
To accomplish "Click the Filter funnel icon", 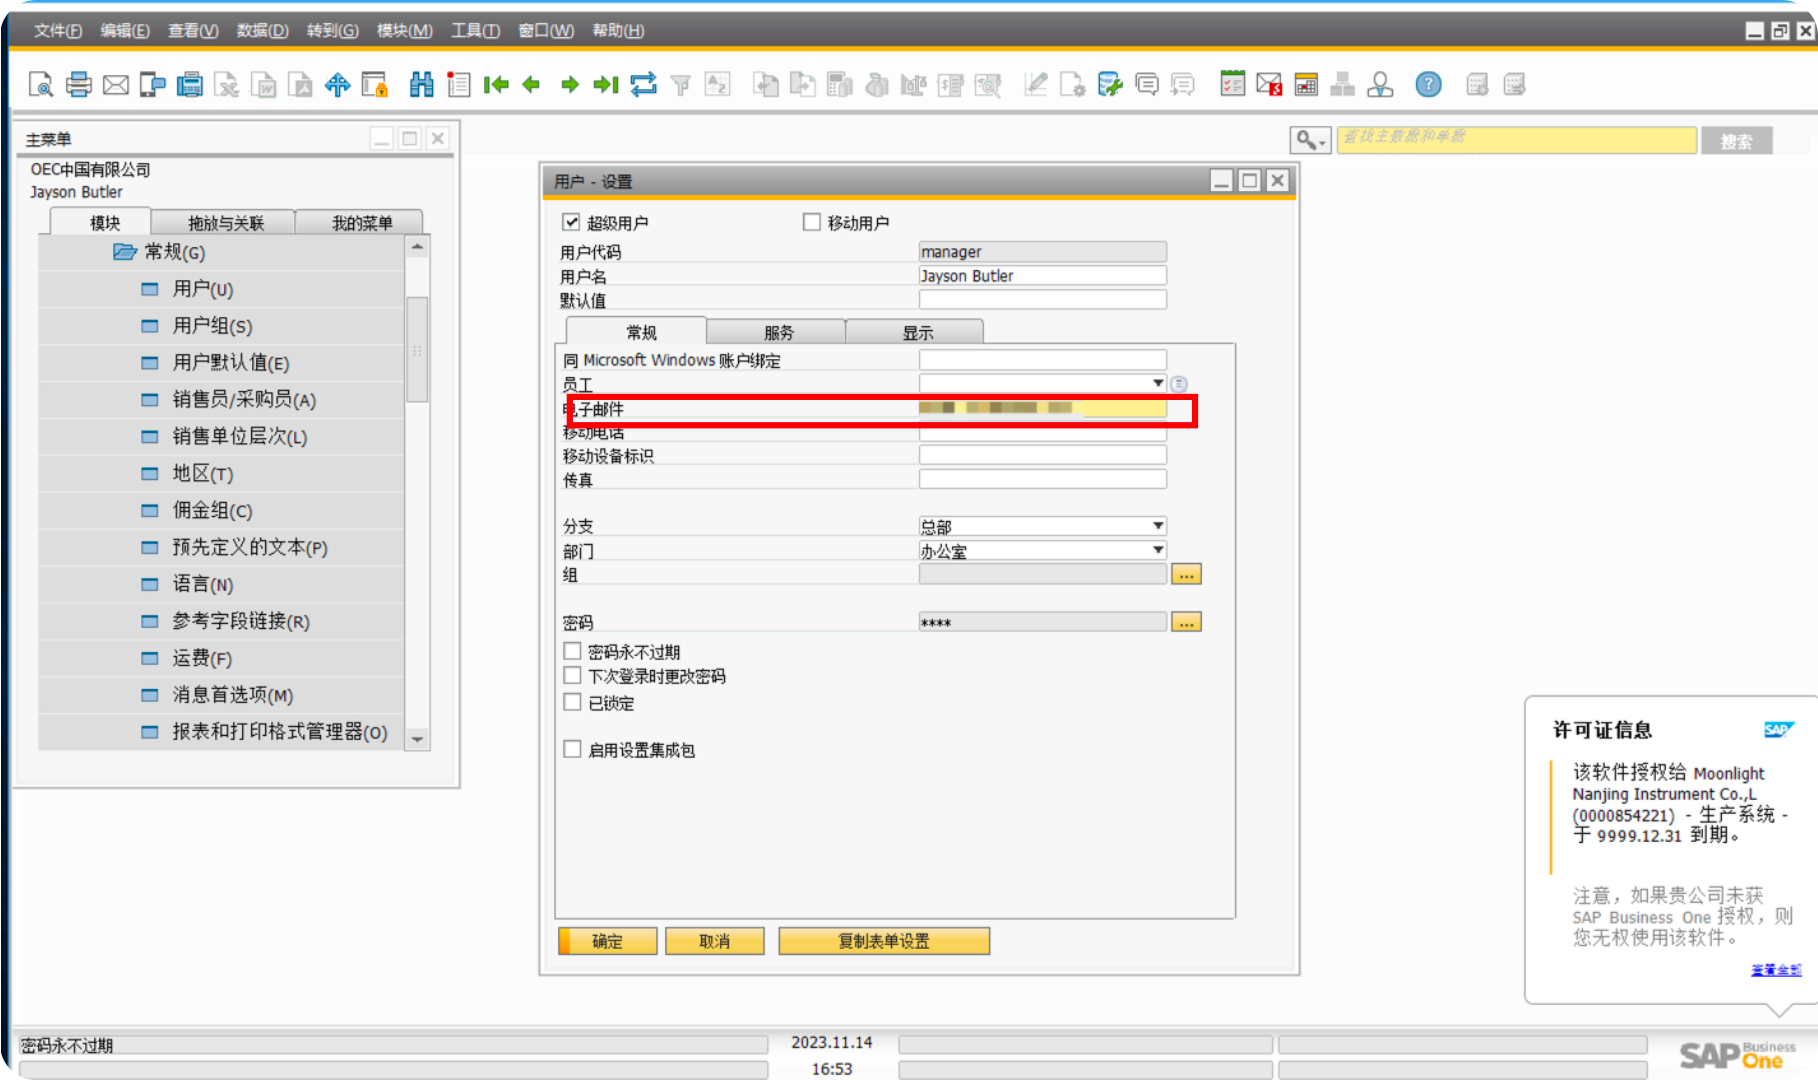I will pyautogui.click(x=681, y=85).
